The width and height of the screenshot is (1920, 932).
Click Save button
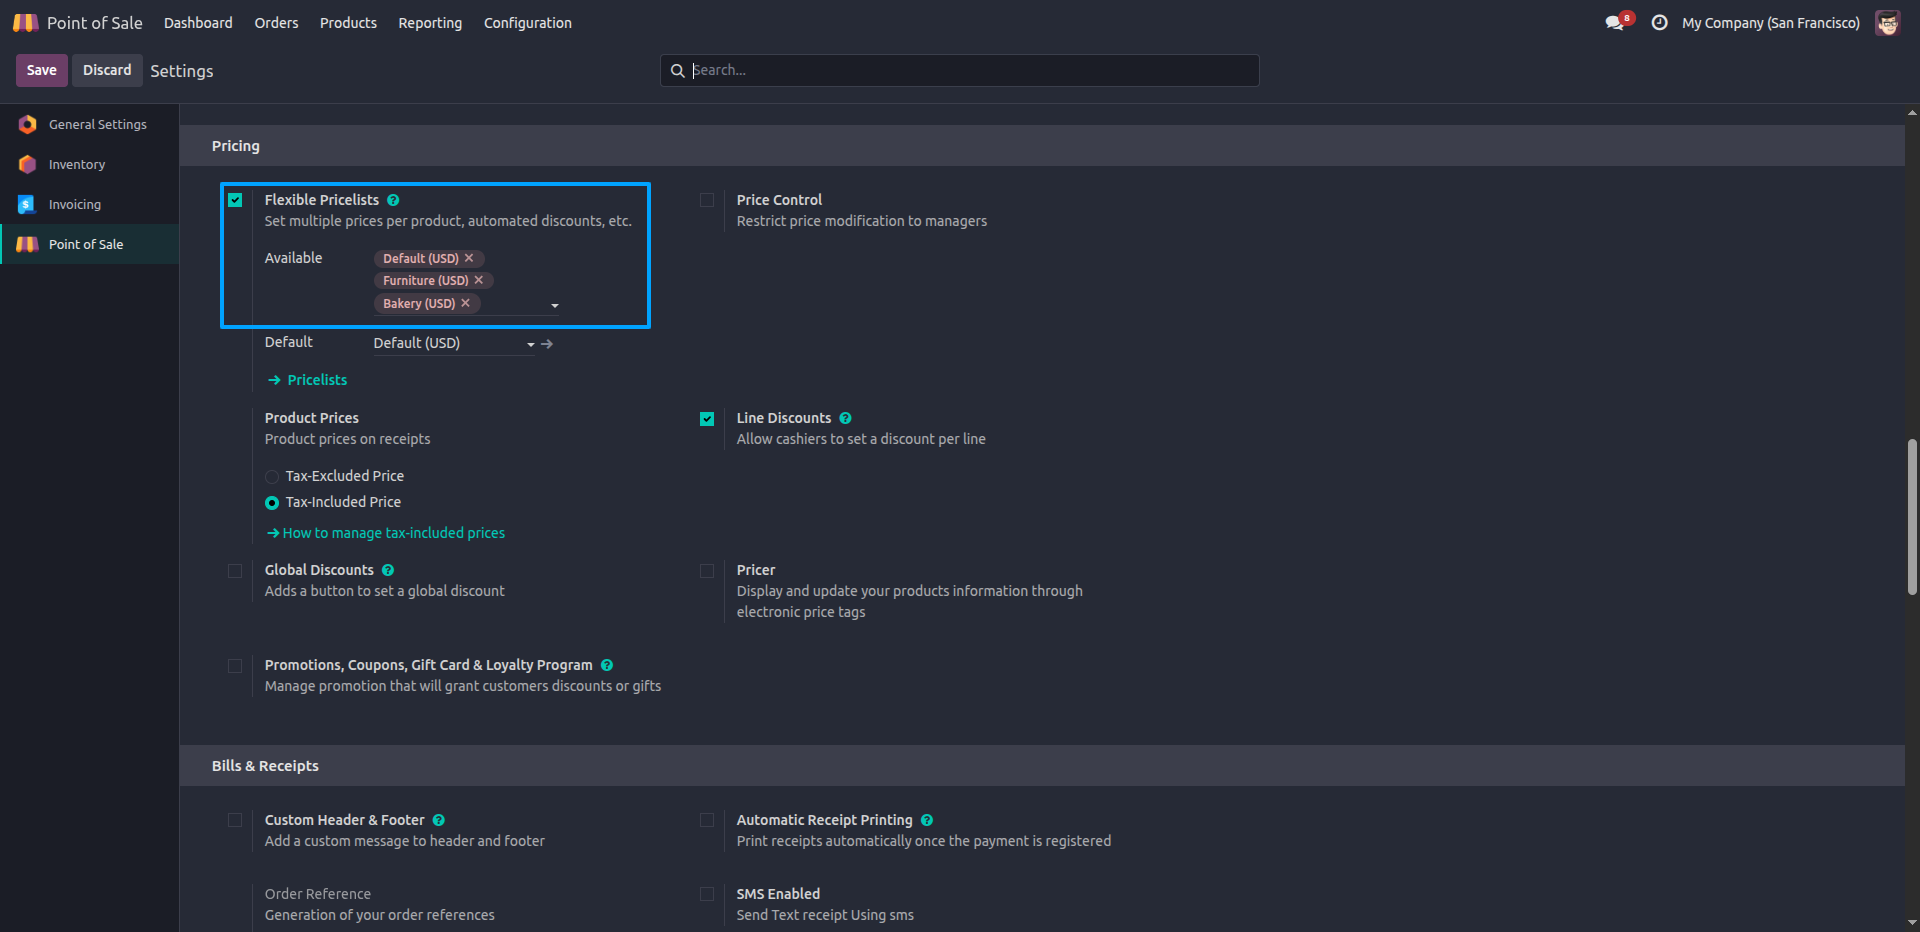(42, 70)
